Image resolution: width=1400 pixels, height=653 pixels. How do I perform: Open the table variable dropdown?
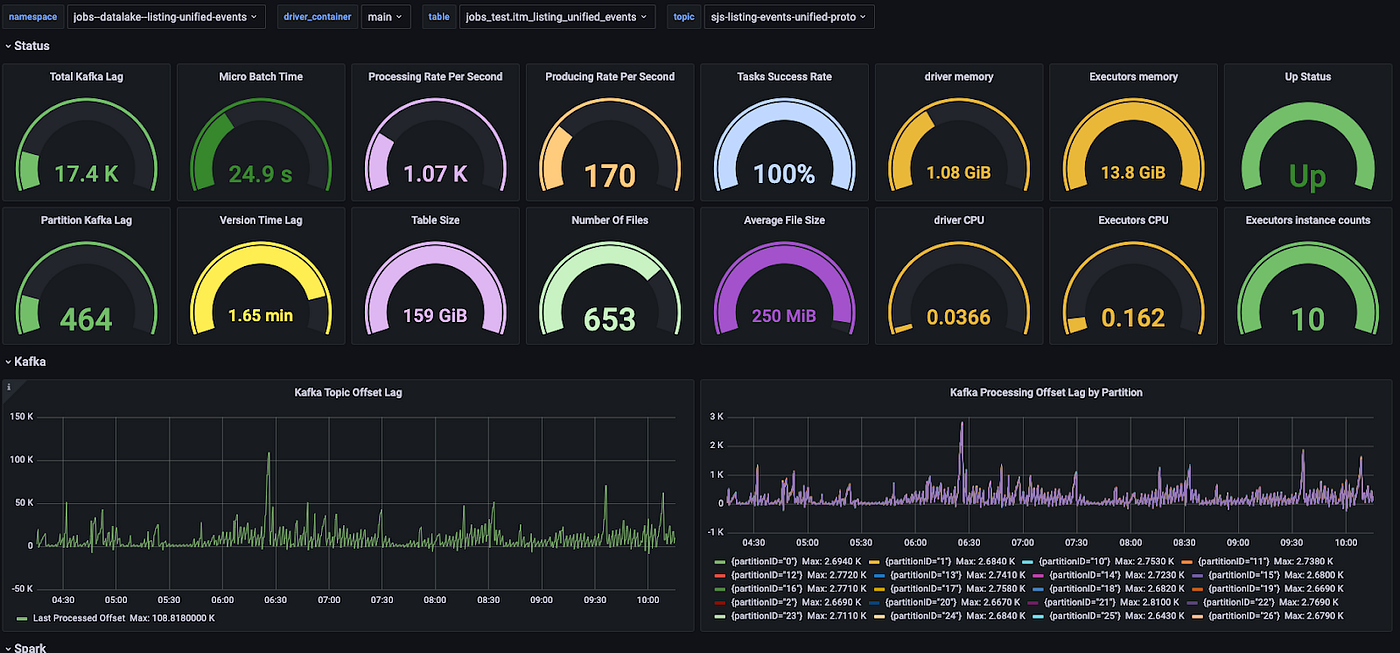(557, 17)
